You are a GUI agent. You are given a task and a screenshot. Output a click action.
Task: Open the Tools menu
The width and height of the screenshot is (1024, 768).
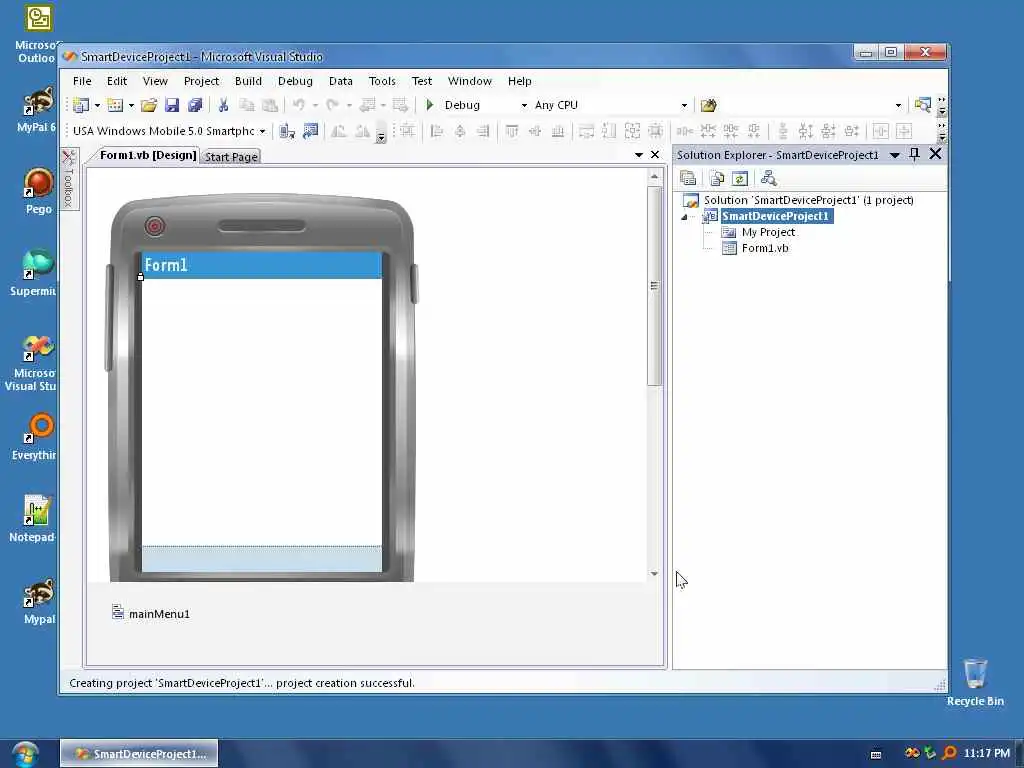382,81
